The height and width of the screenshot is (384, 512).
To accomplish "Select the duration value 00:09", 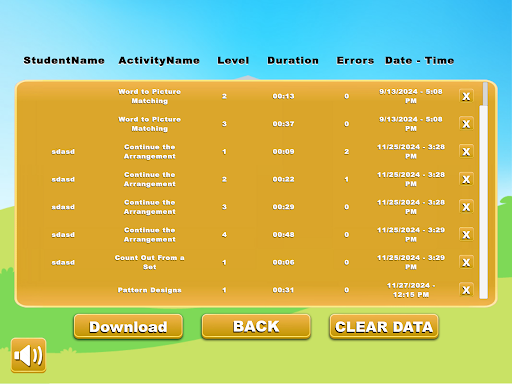I will (x=283, y=152).
